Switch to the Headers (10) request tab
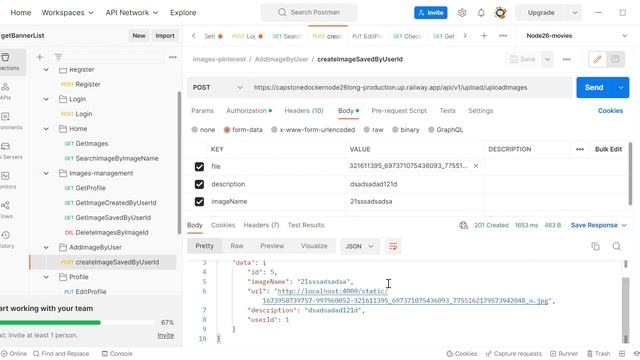This screenshot has width=640, height=360. (304, 111)
